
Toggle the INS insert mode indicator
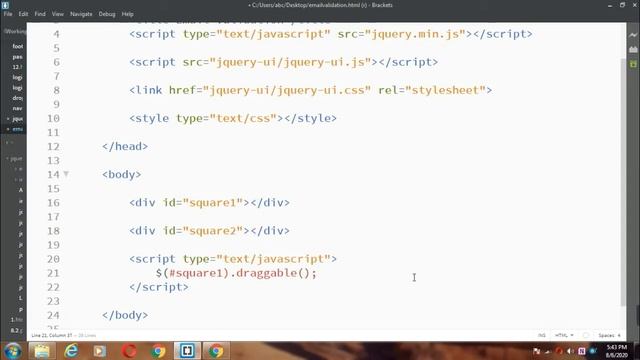pos(542,335)
